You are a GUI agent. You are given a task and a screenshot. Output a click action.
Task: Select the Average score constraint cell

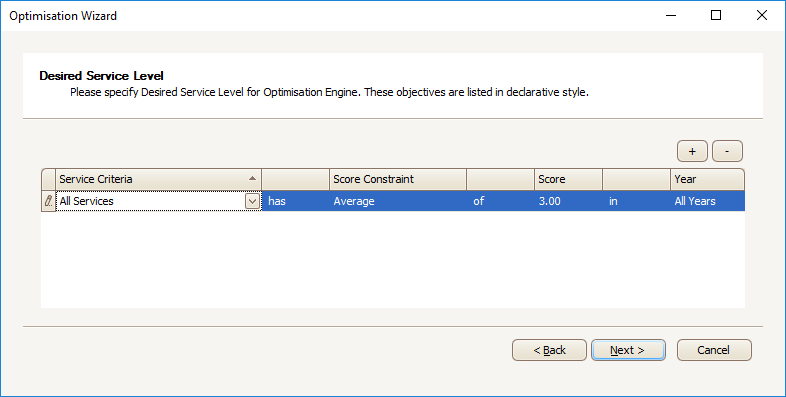(398, 201)
